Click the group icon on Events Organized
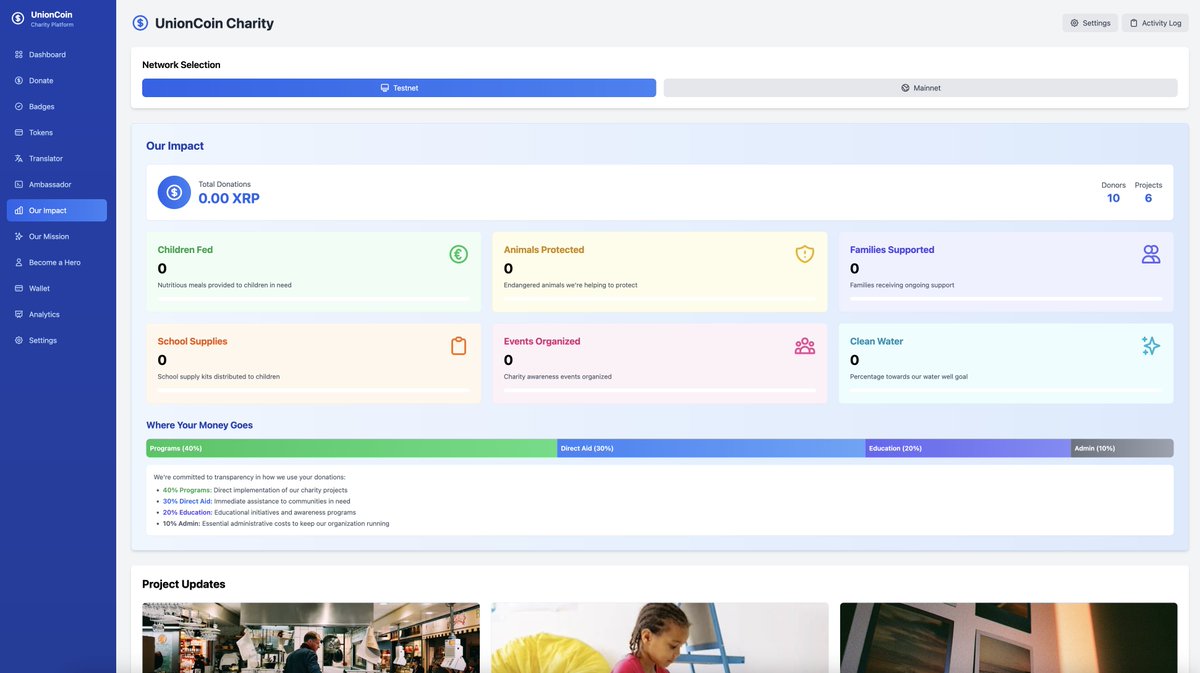The width and height of the screenshot is (1200, 673). click(x=805, y=346)
